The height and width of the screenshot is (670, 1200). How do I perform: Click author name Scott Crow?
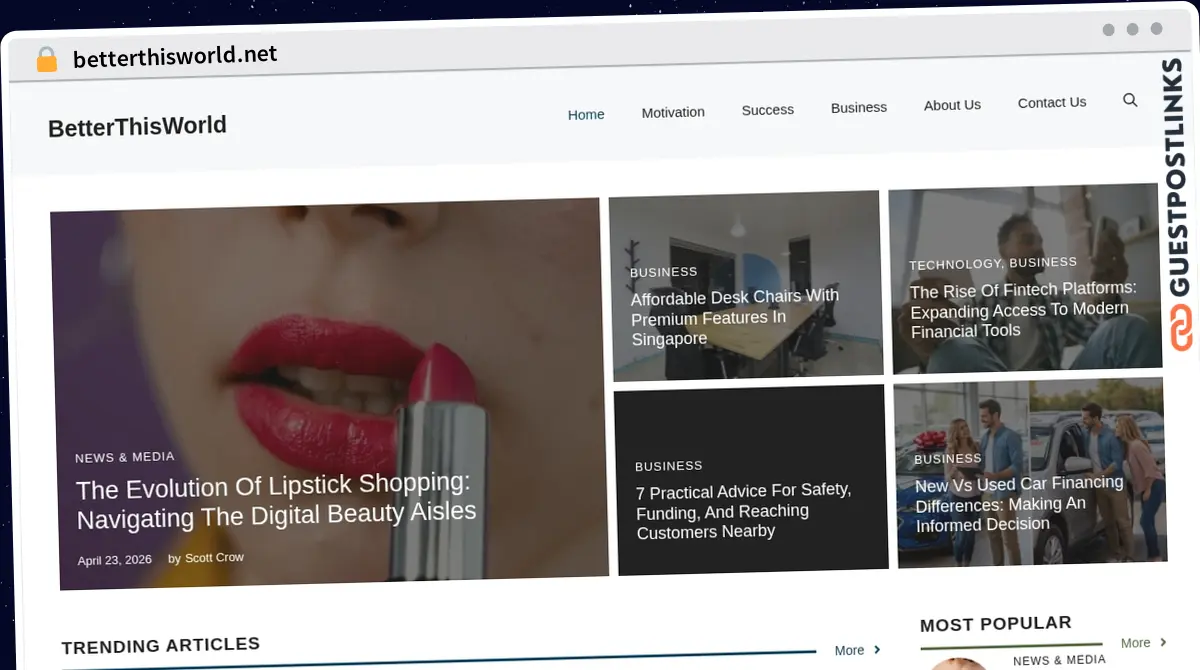tap(214, 558)
